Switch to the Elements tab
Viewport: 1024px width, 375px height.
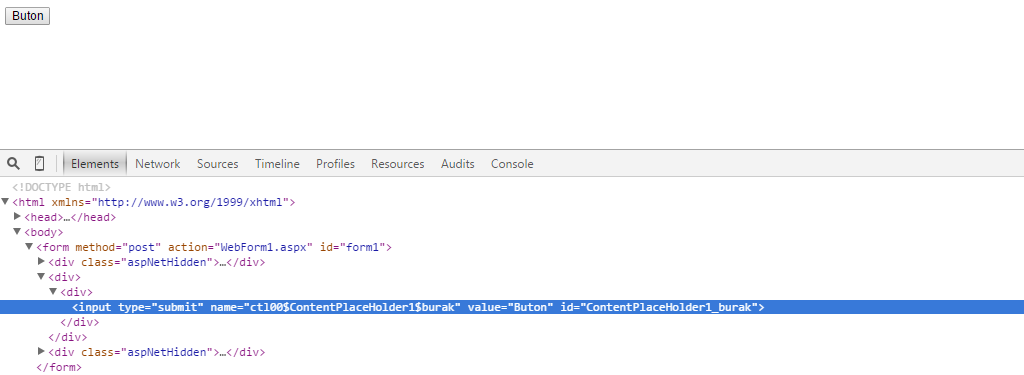point(95,164)
